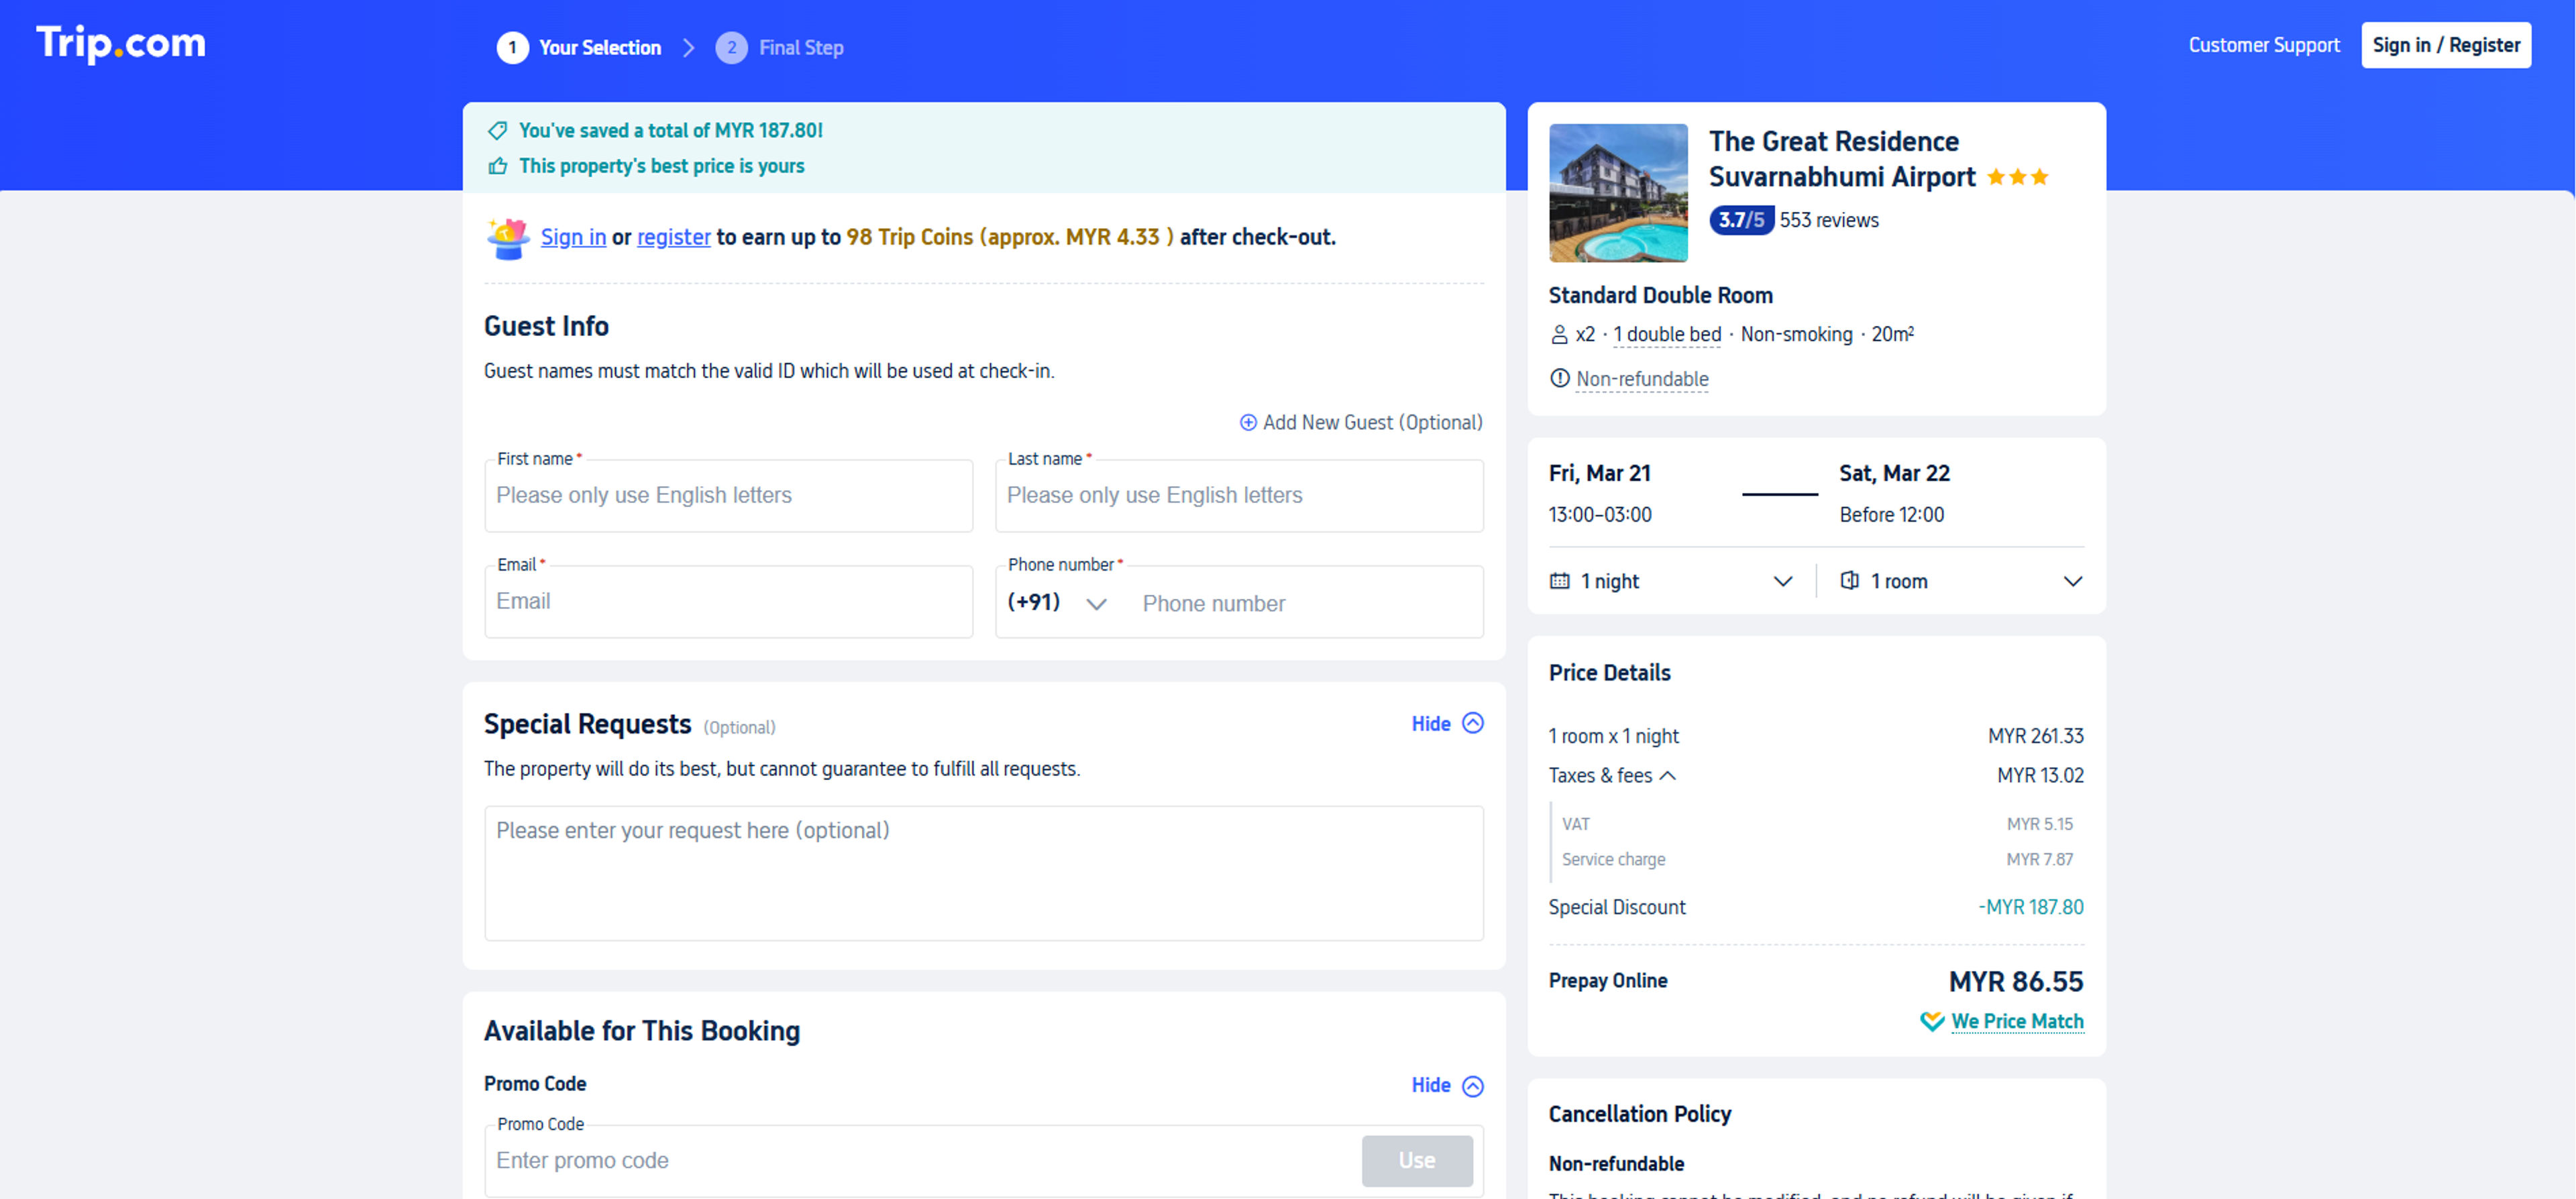Image resolution: width=2576 pixels, height=1199 pixels.
Task: Click the Prepay Online MYR 86.55 total
Action: click(x=2016, y=981)
